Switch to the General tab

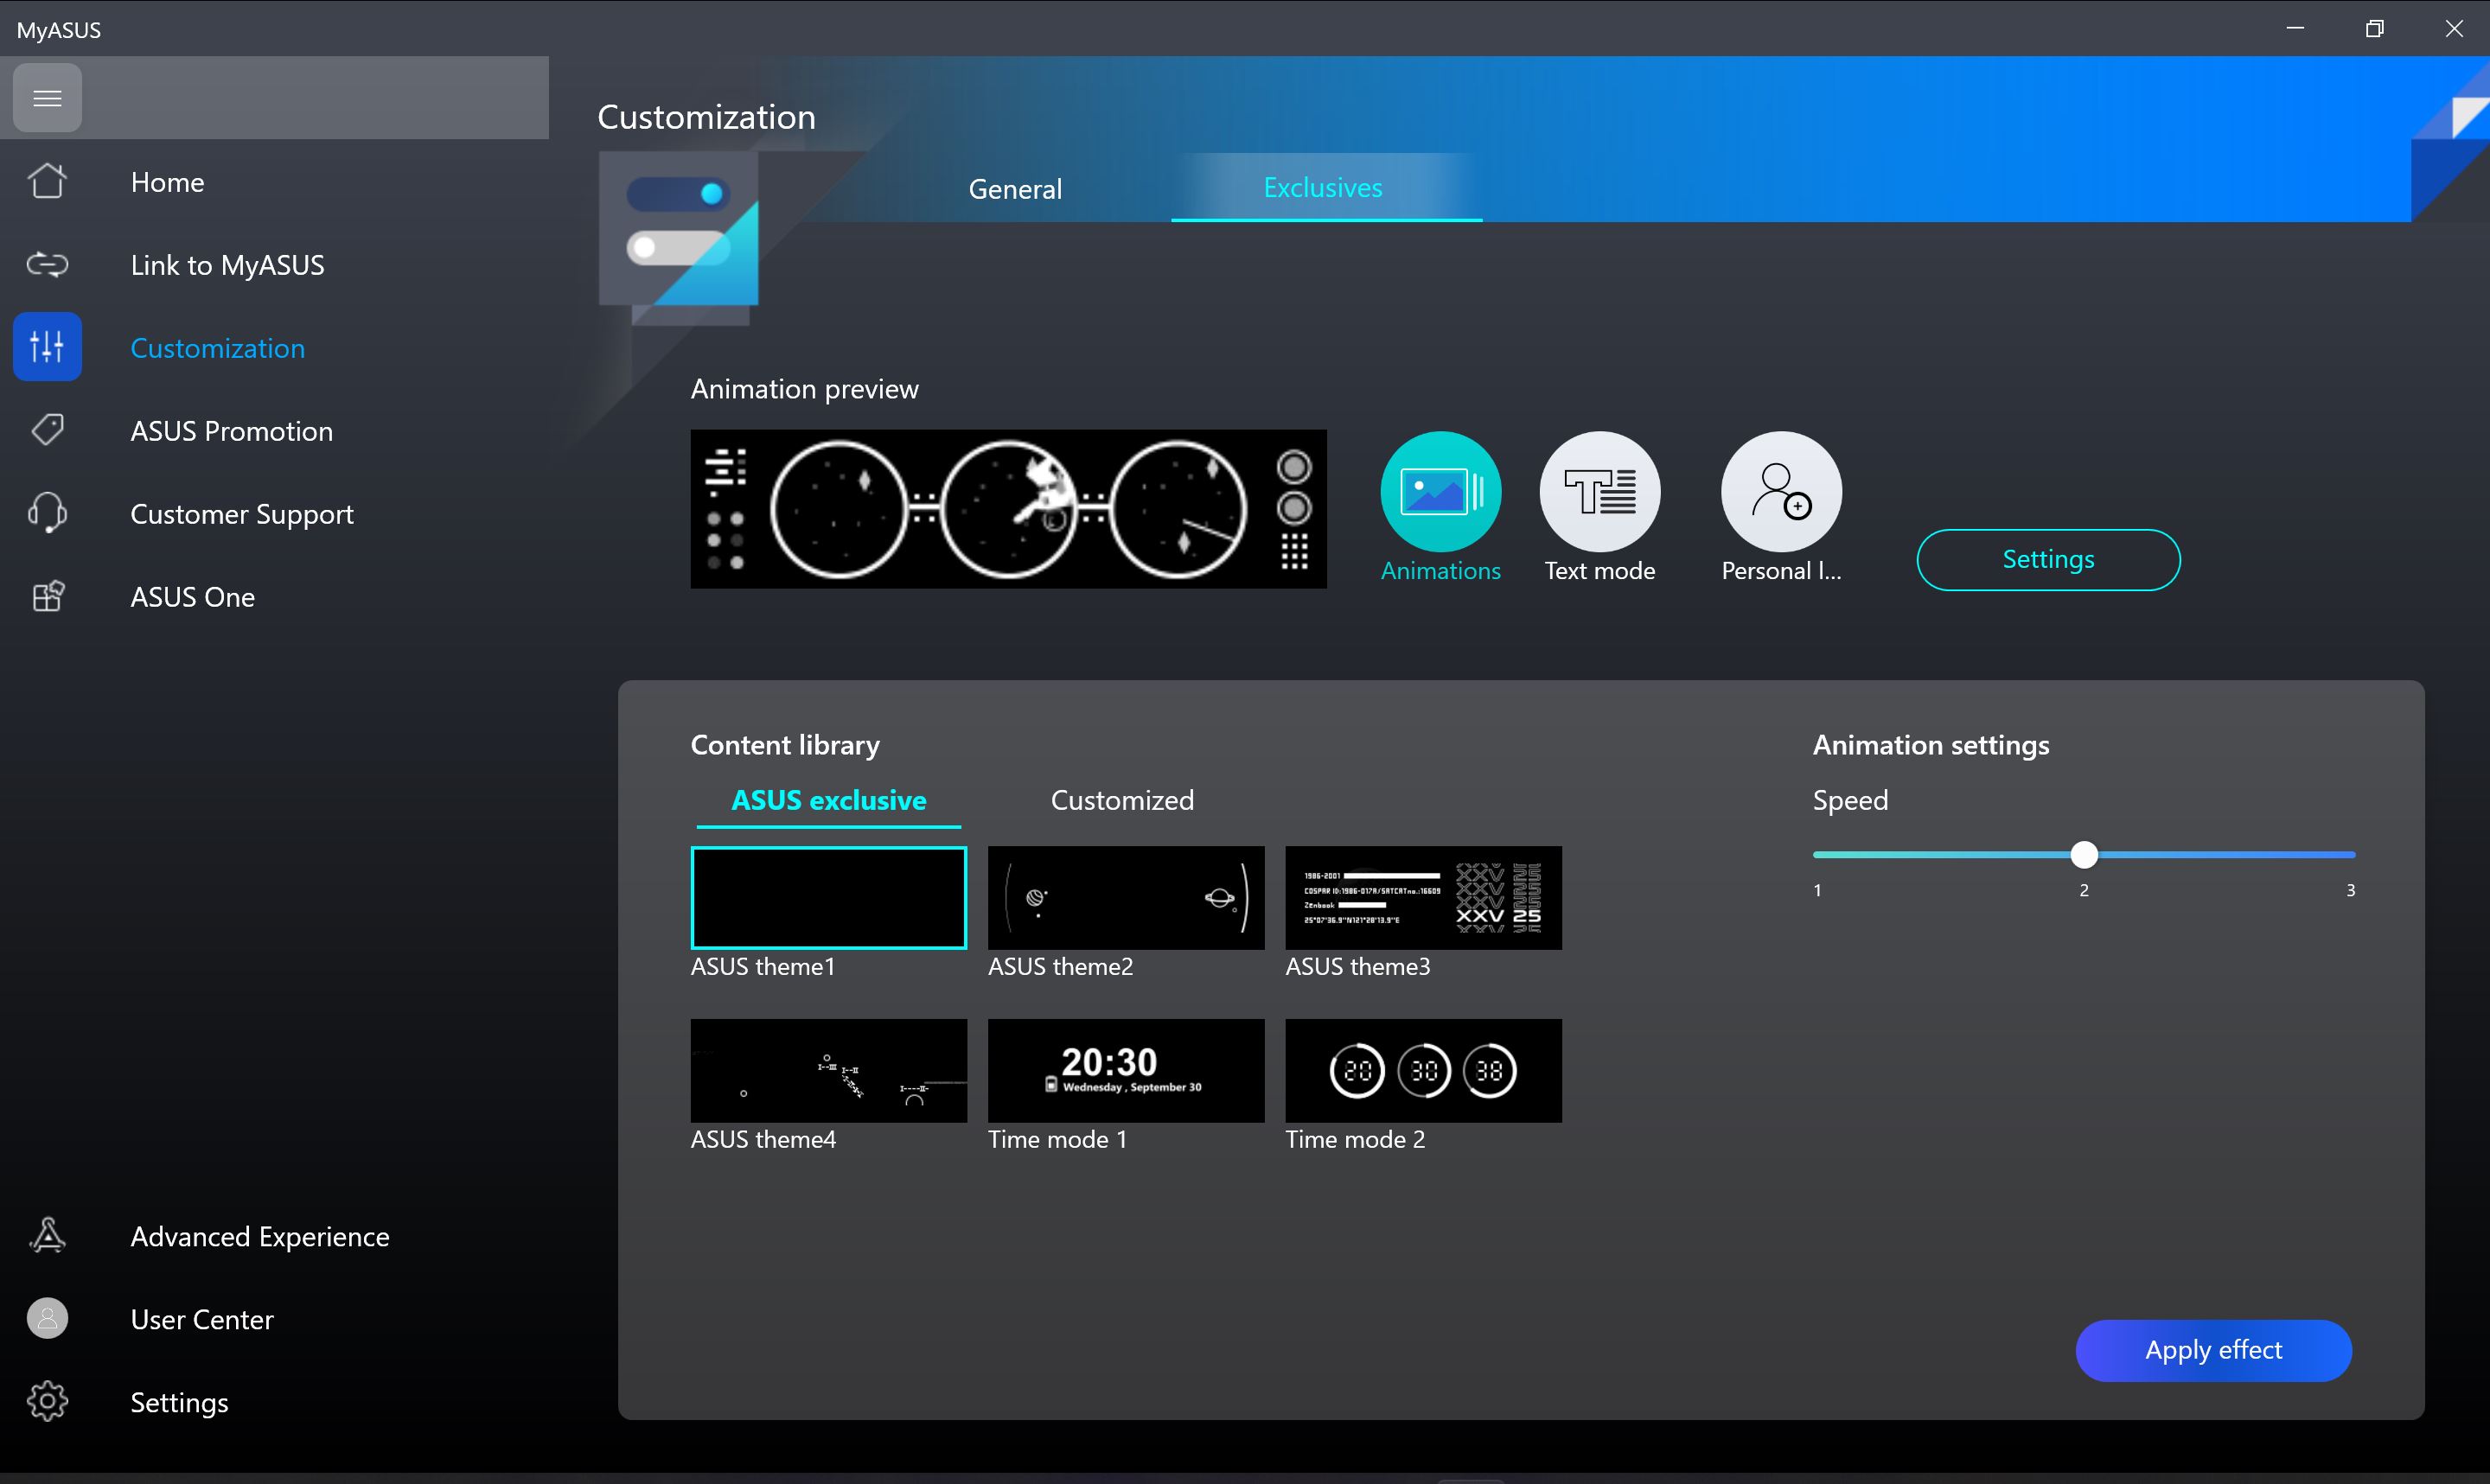[1015, 188]
